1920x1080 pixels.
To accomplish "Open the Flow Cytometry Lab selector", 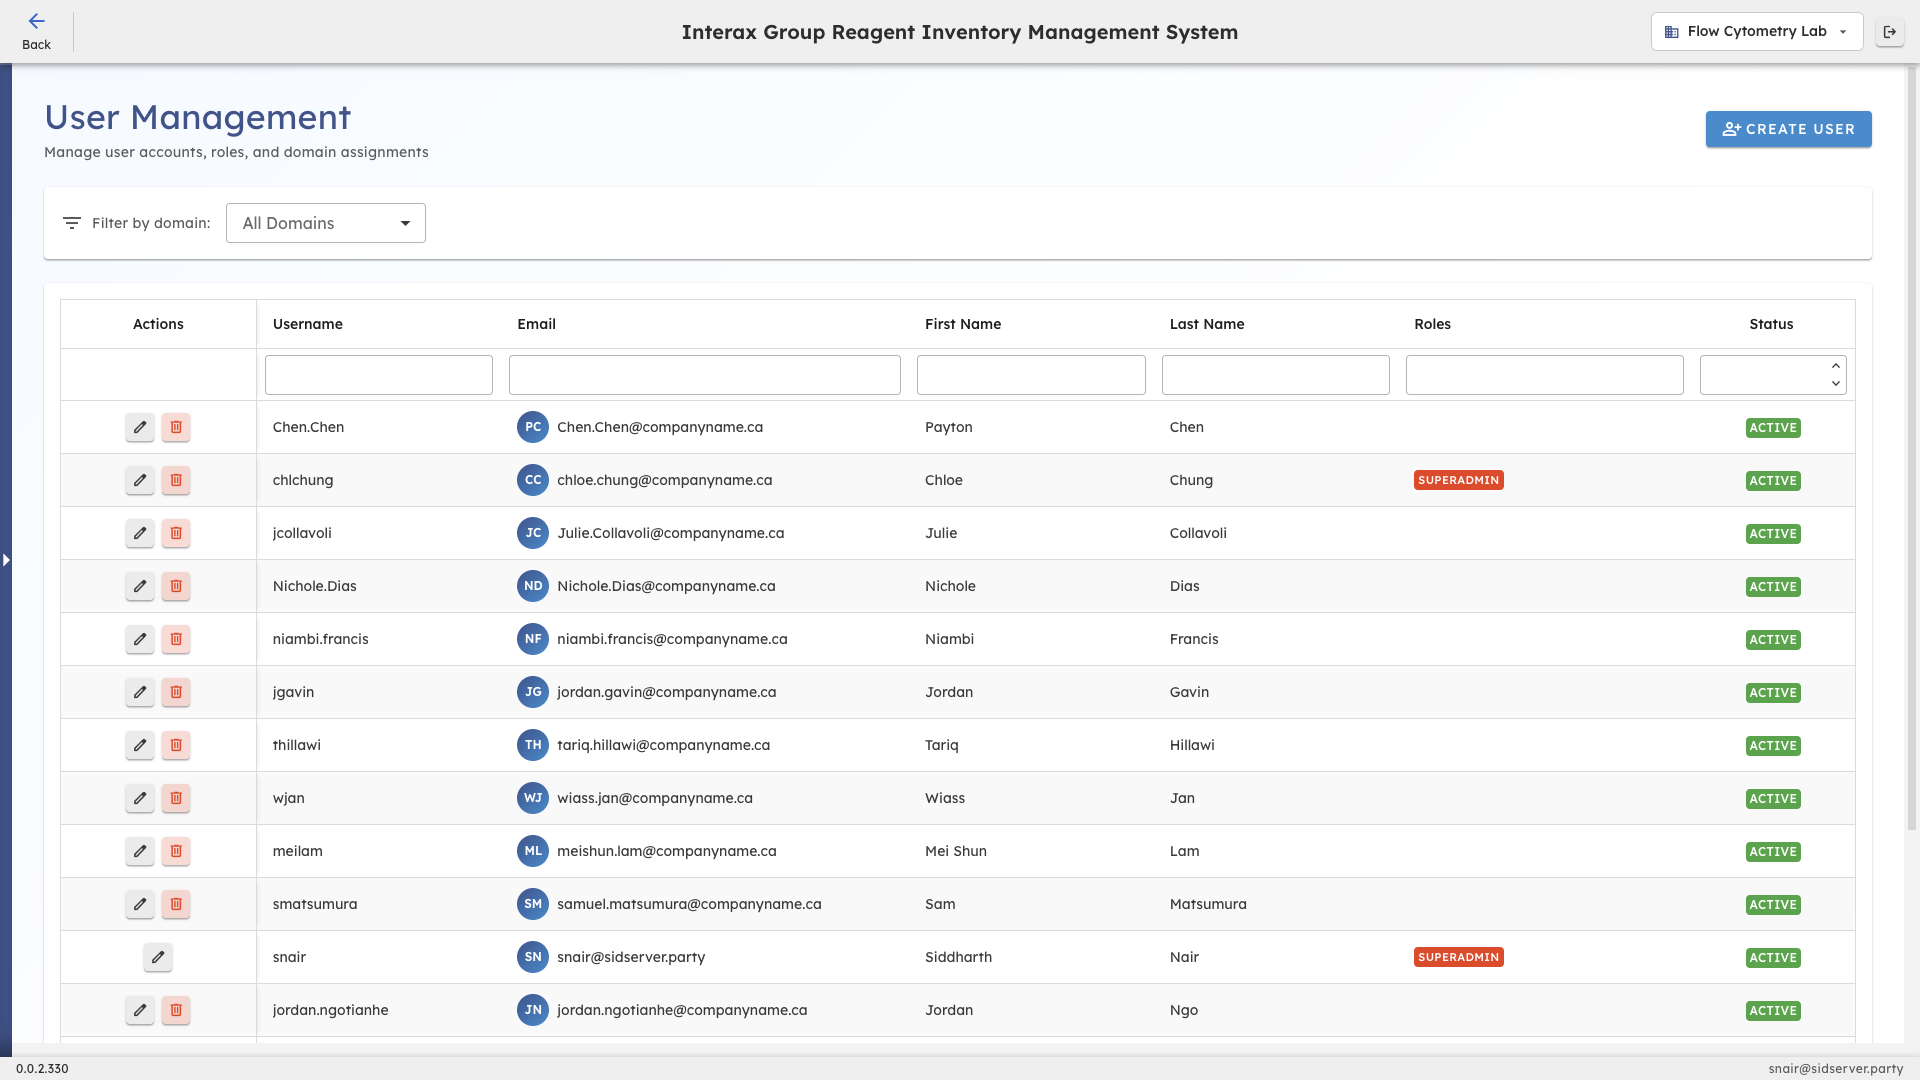I will [1755, 31].
